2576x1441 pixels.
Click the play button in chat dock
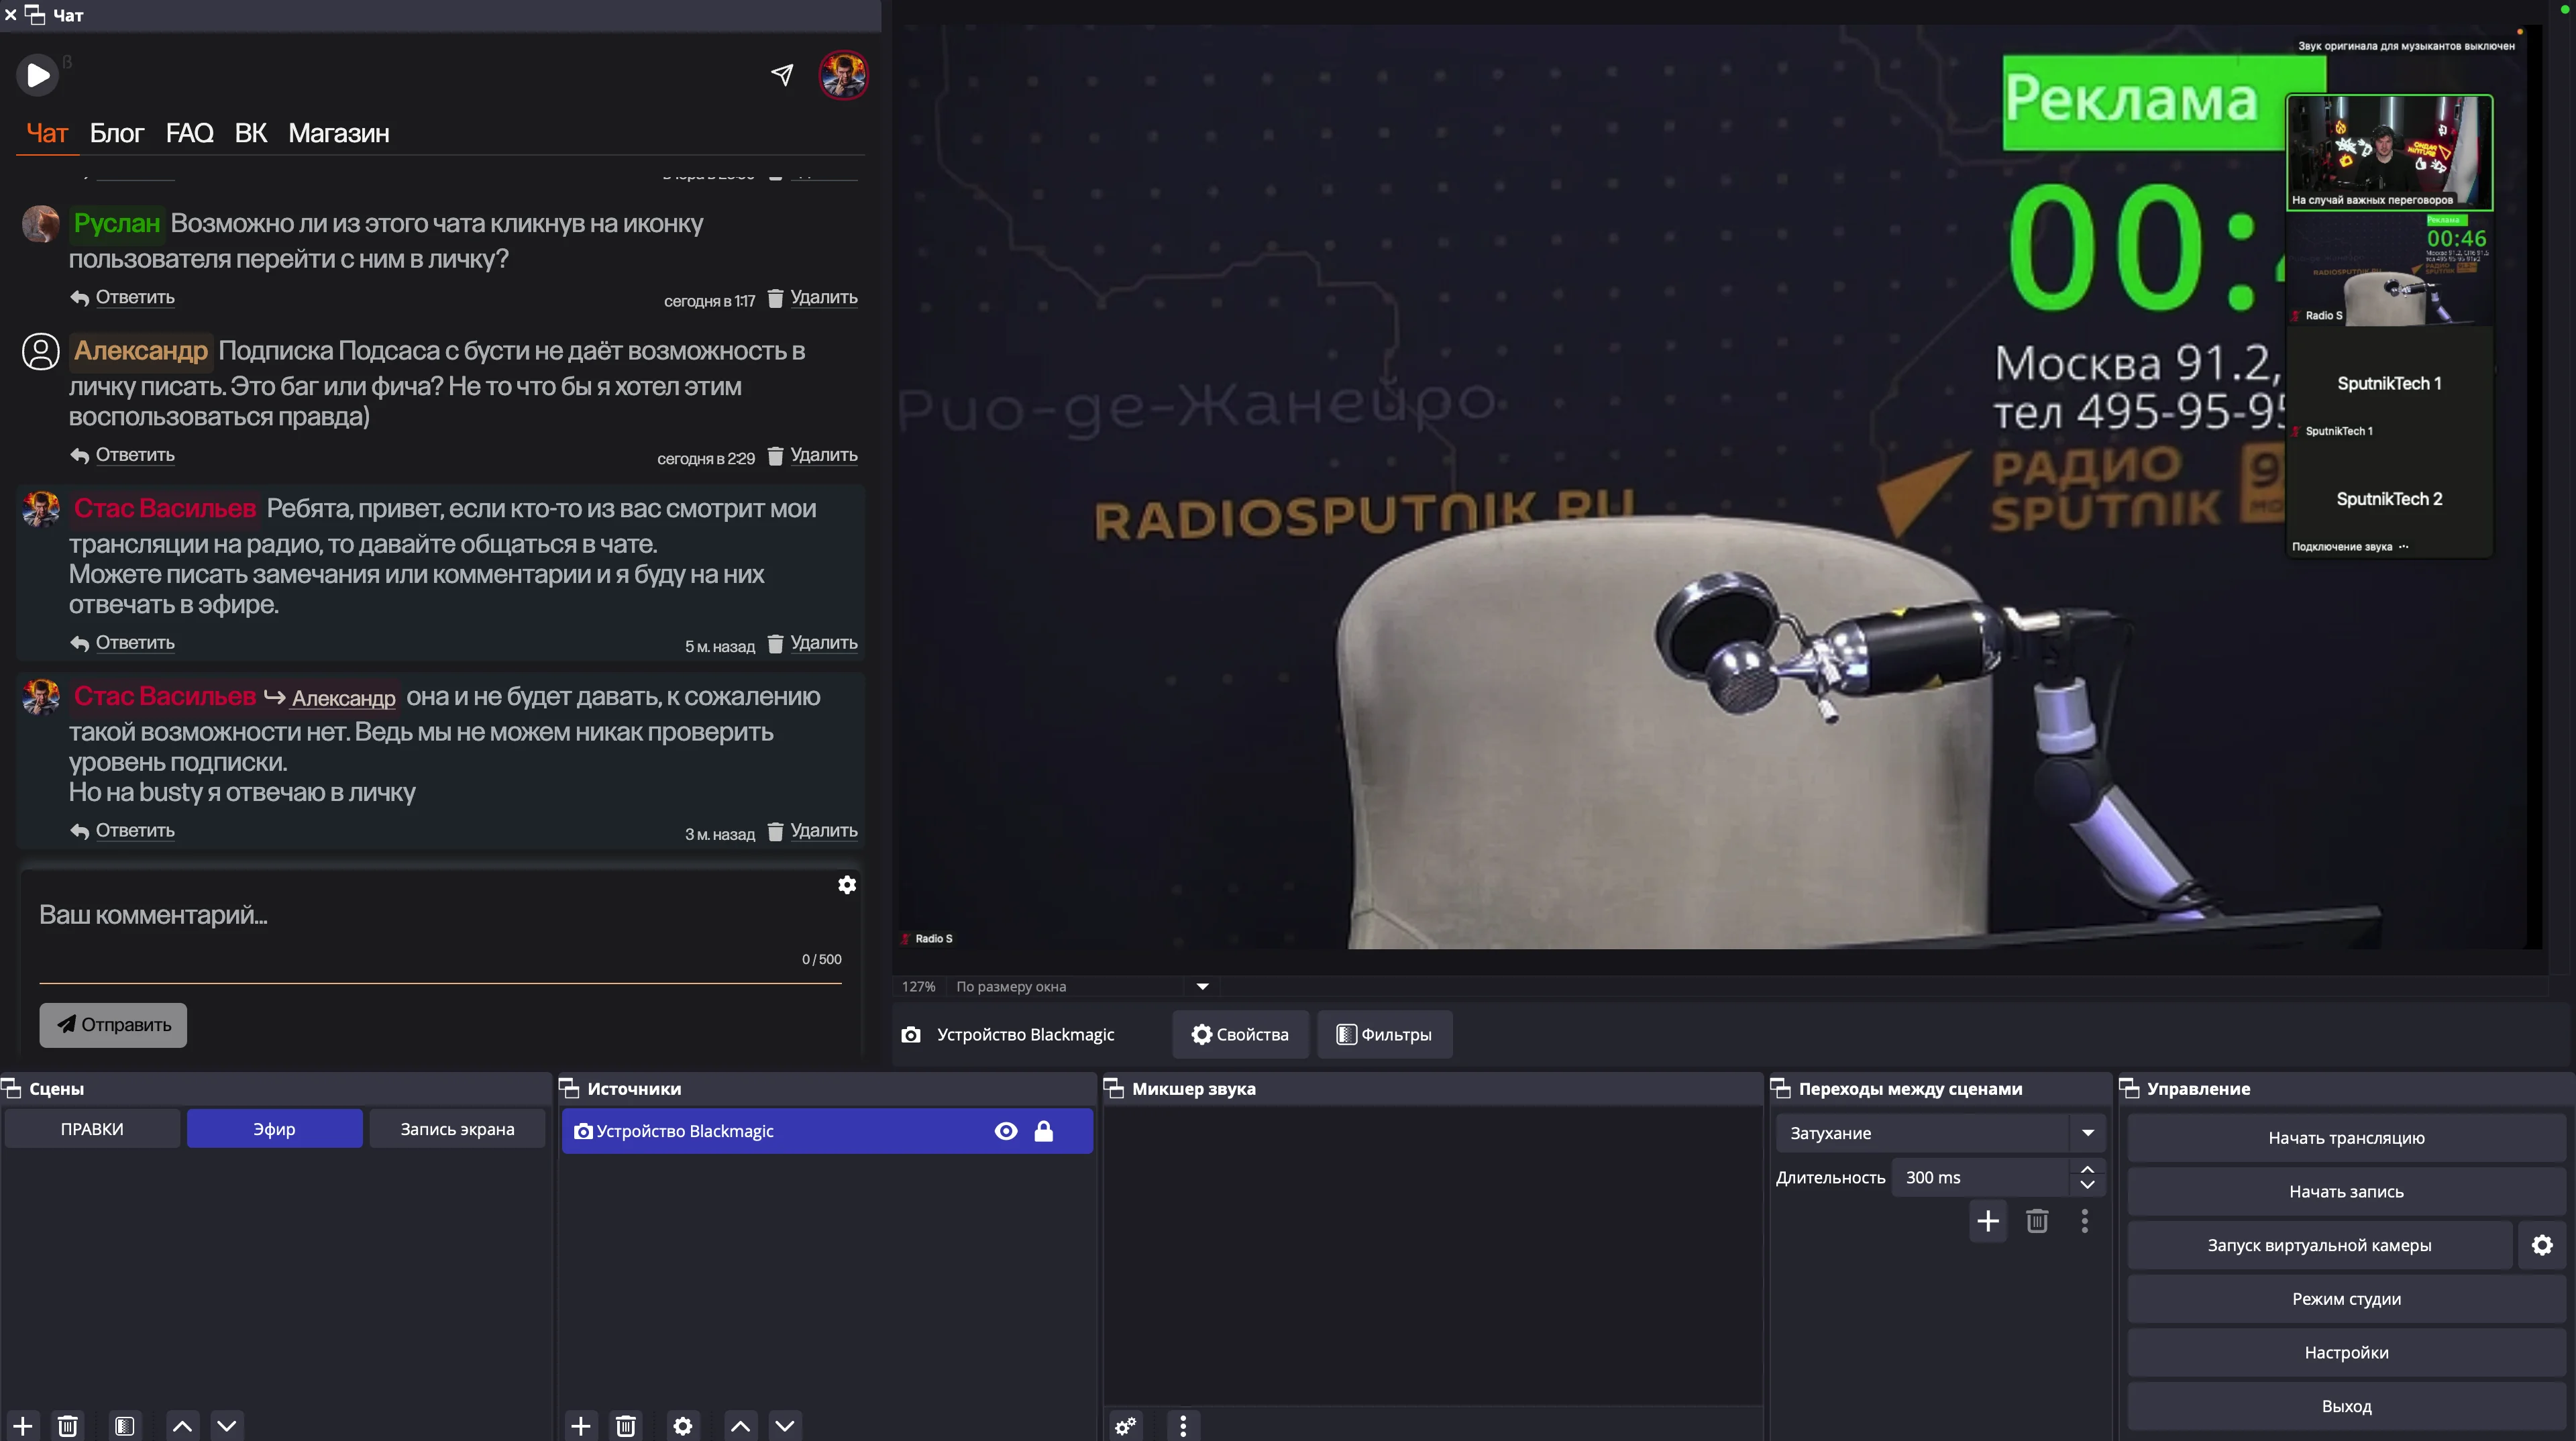pyautogui.click(x=37, y=75)
